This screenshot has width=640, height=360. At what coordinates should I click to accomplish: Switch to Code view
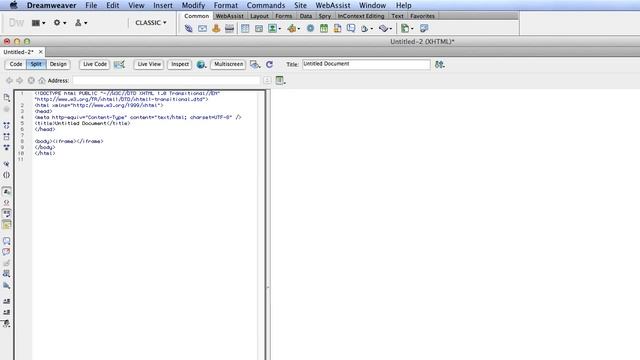(16, 64)
